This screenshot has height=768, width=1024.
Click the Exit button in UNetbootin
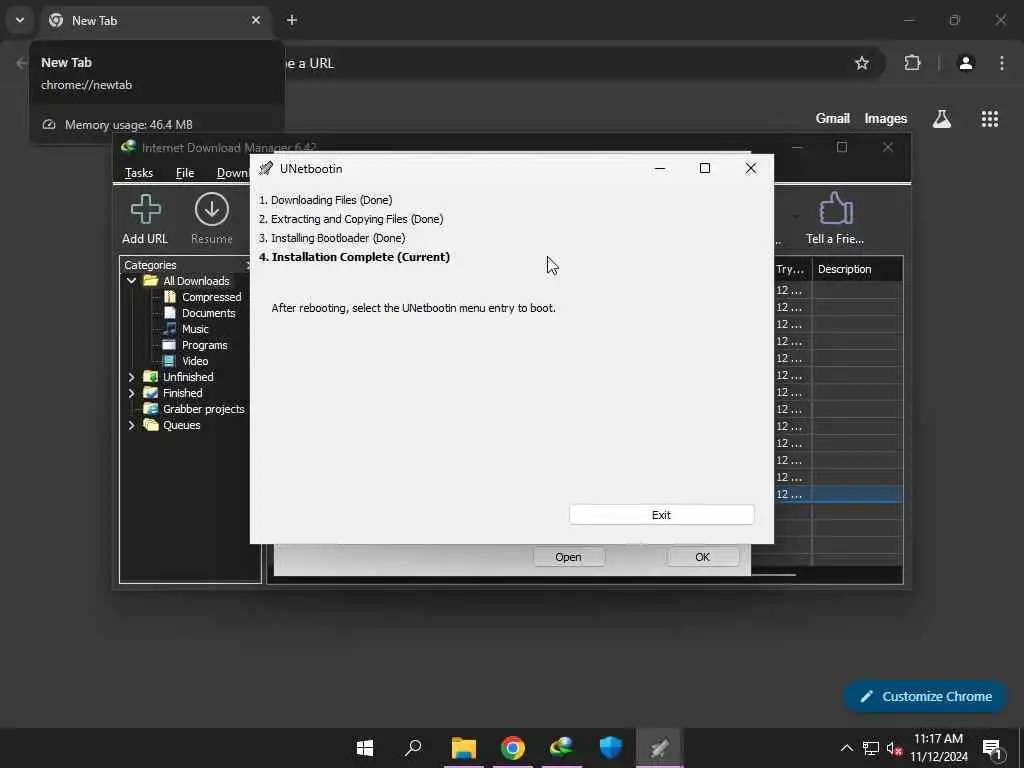pyautogui.click(x=662, y=515)
